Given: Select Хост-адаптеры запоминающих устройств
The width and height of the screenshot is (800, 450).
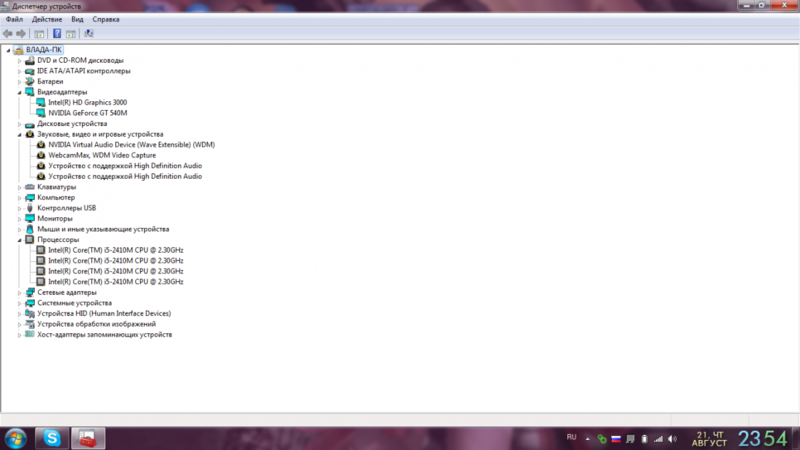Looking at the screenshot, I should point(105,335).
